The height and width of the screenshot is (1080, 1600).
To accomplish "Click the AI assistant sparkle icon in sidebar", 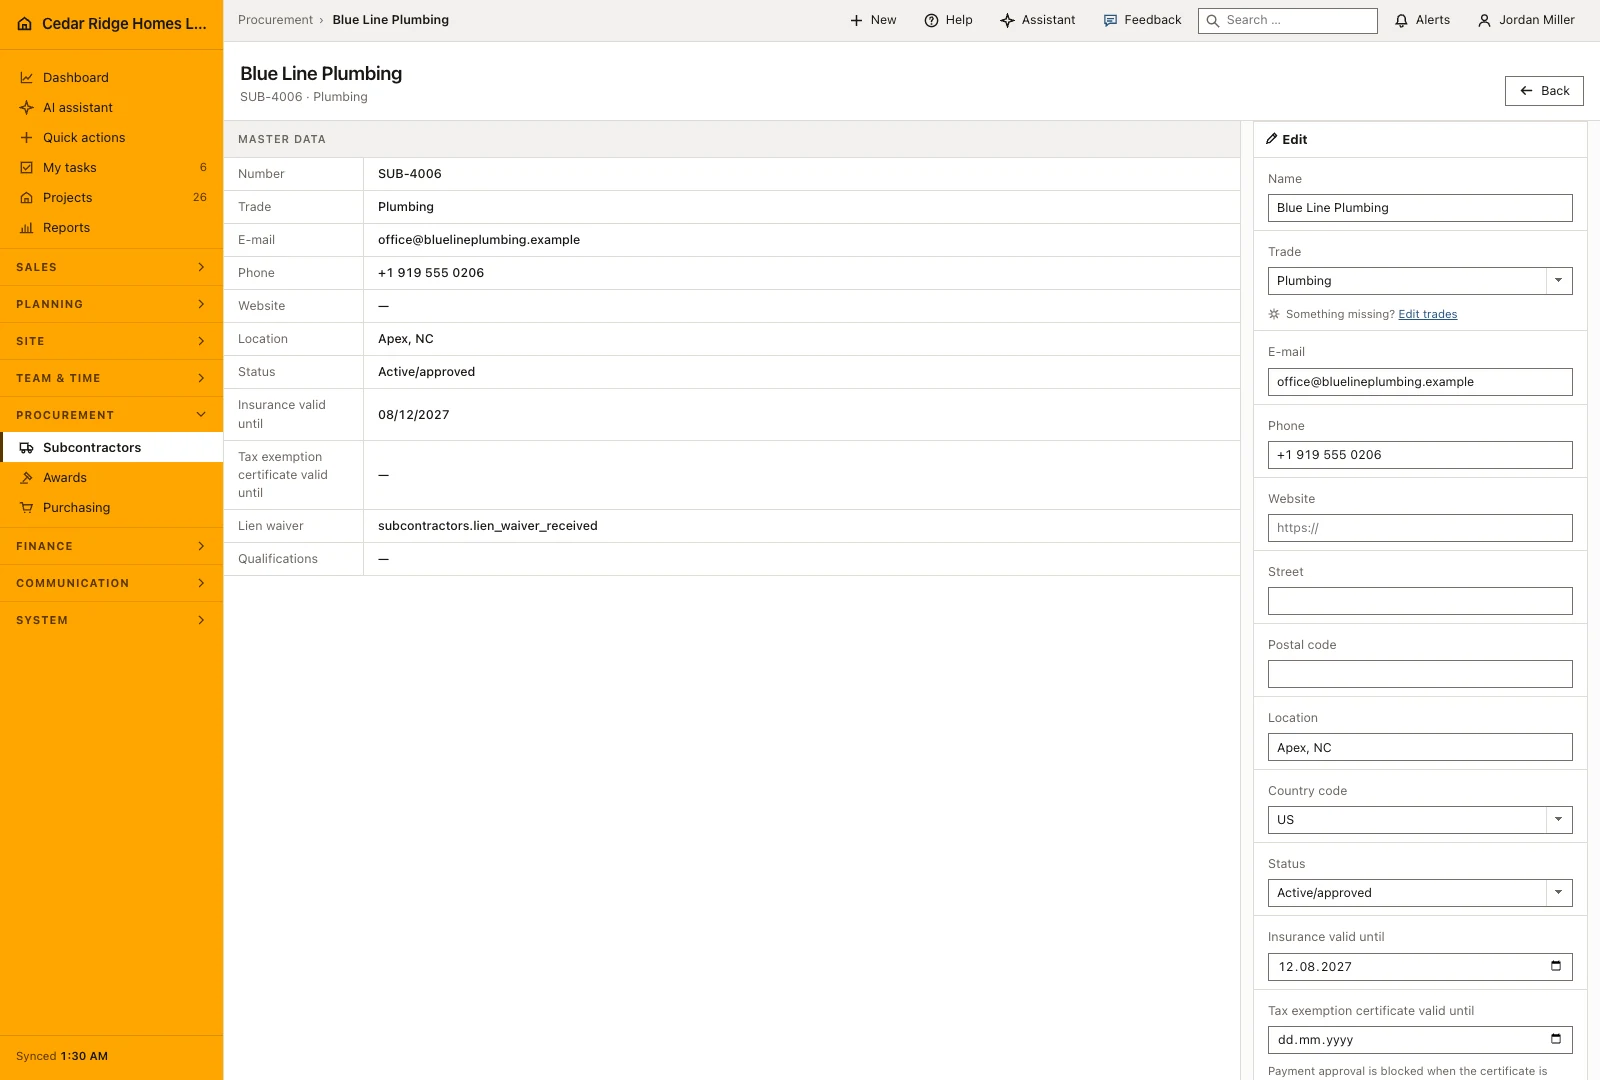I will click(x=27, y=108).
